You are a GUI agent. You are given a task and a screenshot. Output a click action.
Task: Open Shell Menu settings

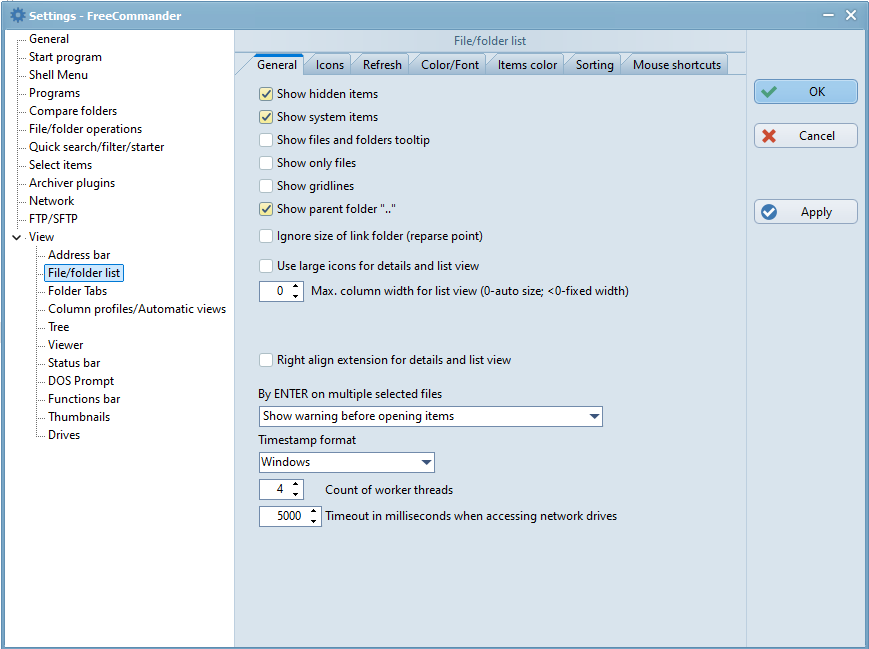pos(58,75)
